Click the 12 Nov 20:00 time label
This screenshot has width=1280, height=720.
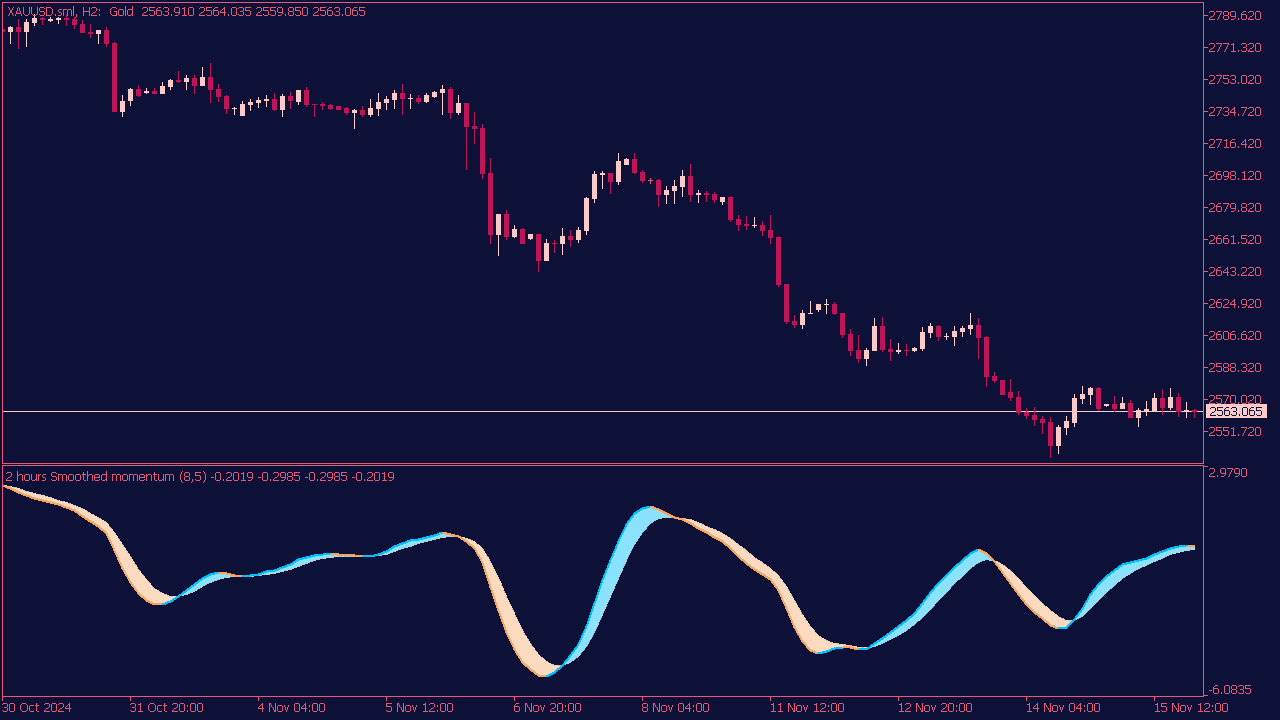click(x=935, y=708)
